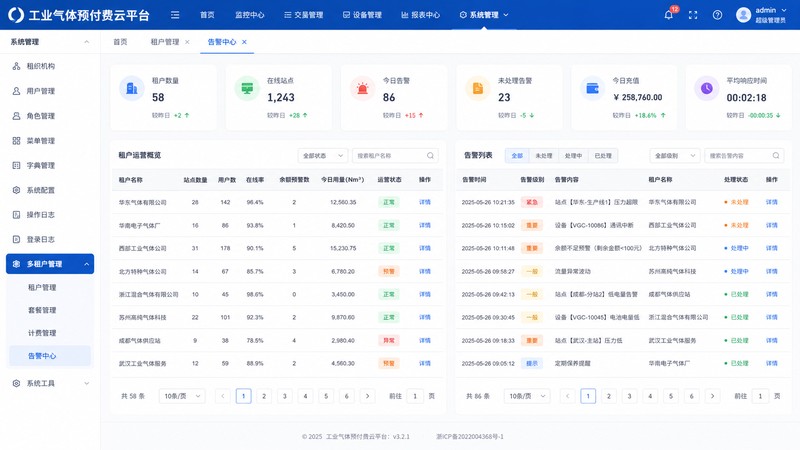The width and height of the screenshot is (800, 450).
Task: Toggle fullscreen mode icon
Action: click(x=693, y=15)
